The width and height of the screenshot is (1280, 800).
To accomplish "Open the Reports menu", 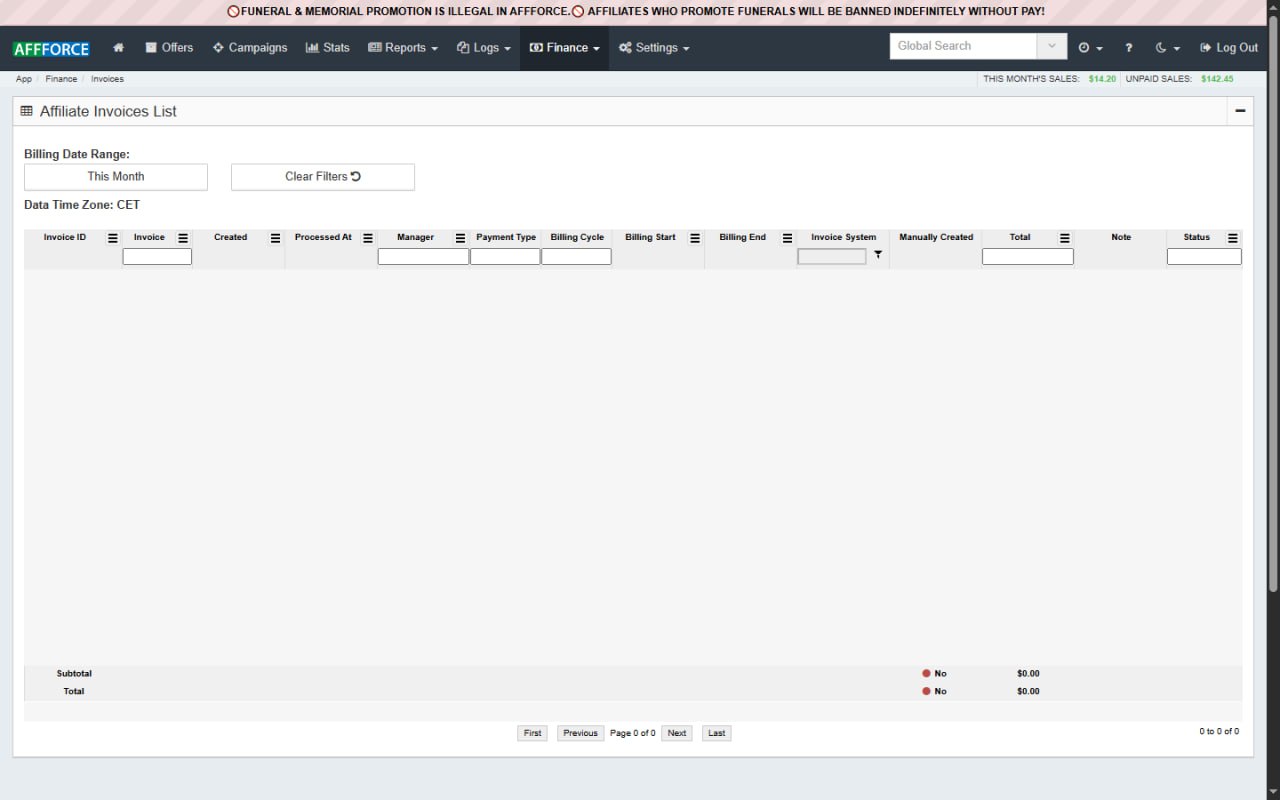I will click(x=403, y=48).
